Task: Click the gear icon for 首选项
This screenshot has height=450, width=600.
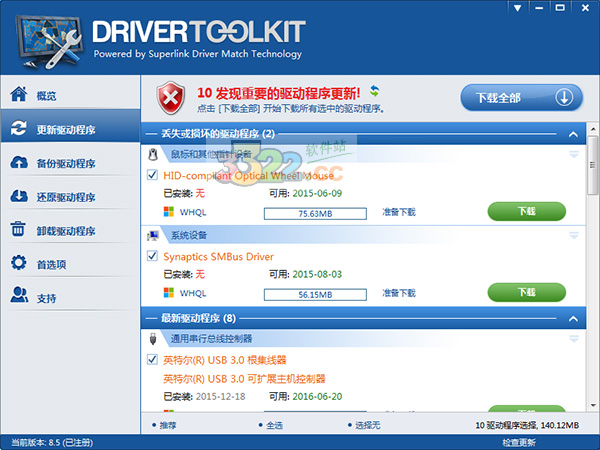Action: point(19,263)
